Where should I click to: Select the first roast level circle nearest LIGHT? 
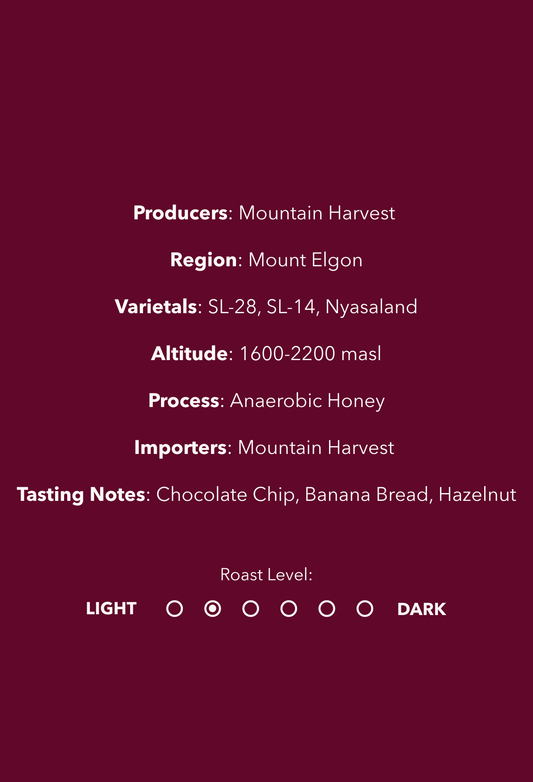pos(175,609)
